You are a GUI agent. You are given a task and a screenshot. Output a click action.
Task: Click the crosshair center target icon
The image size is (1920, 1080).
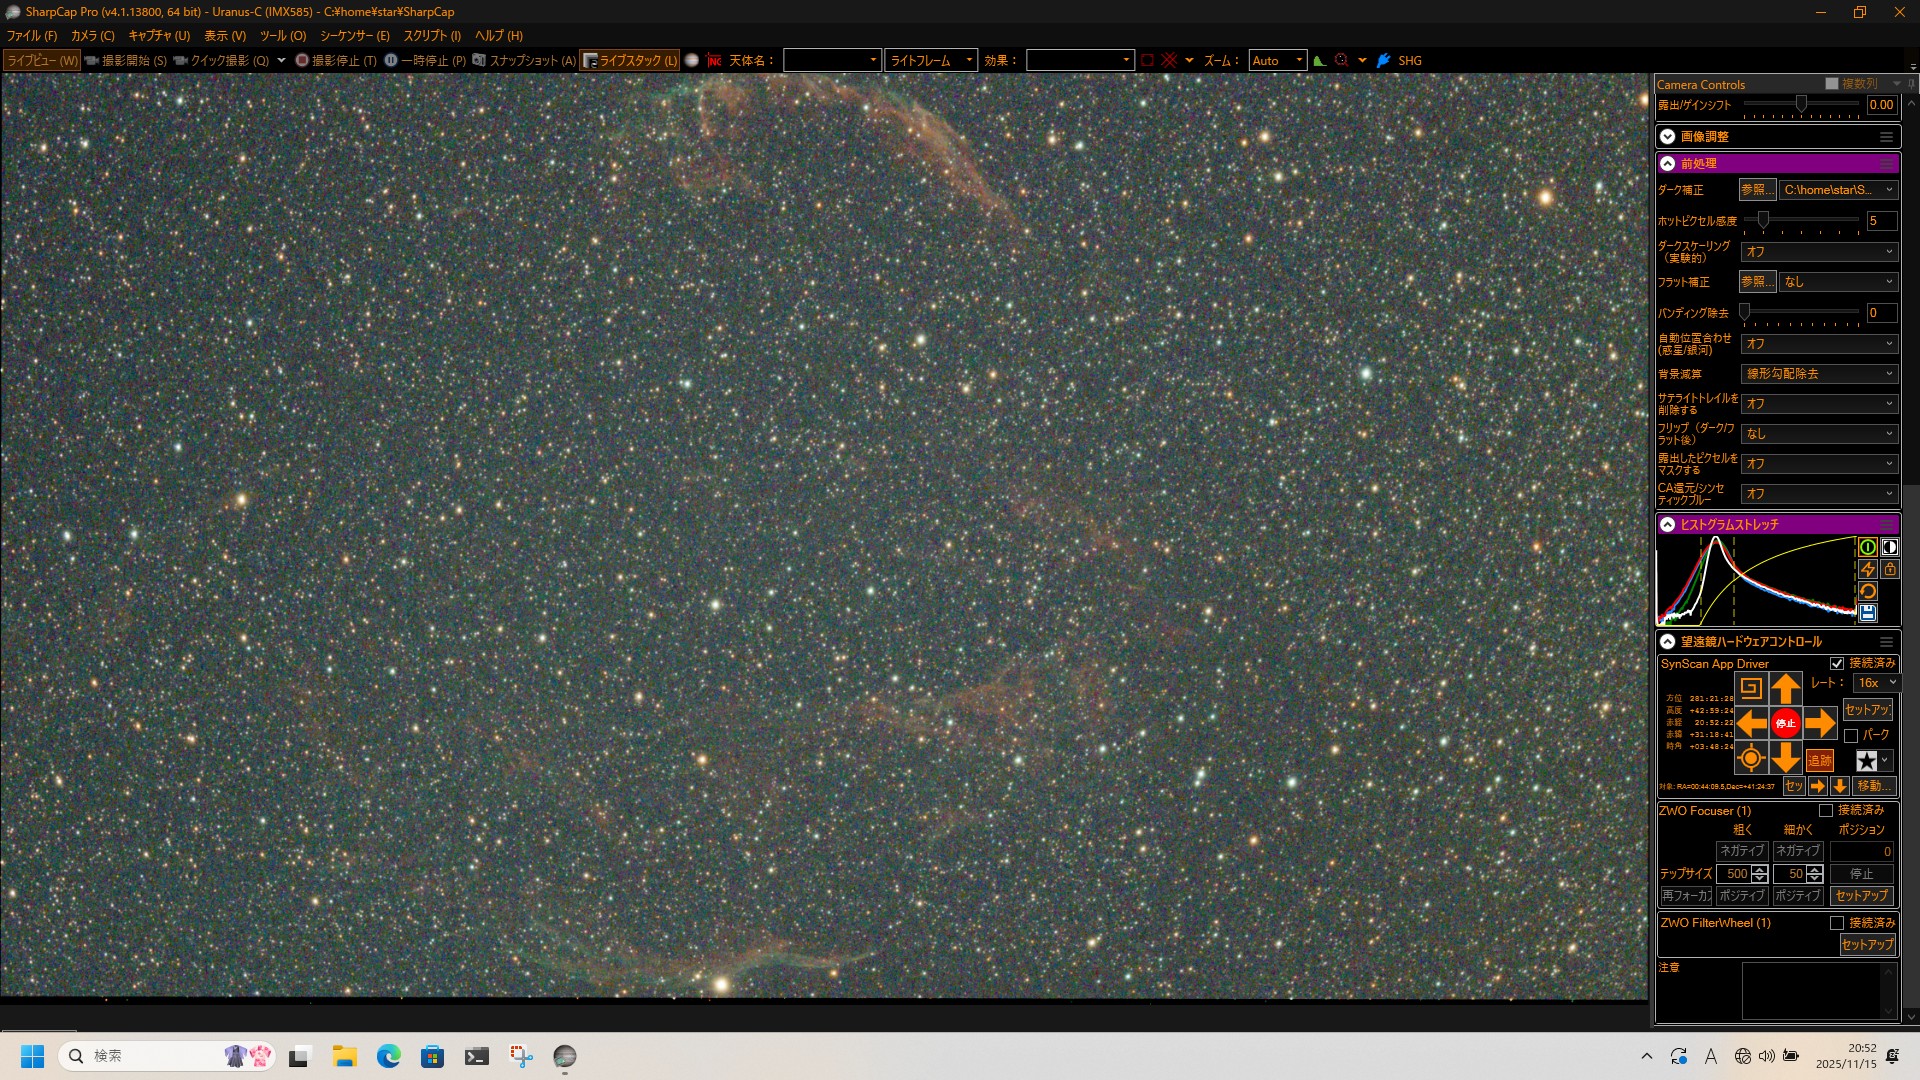coord(1750,758)
